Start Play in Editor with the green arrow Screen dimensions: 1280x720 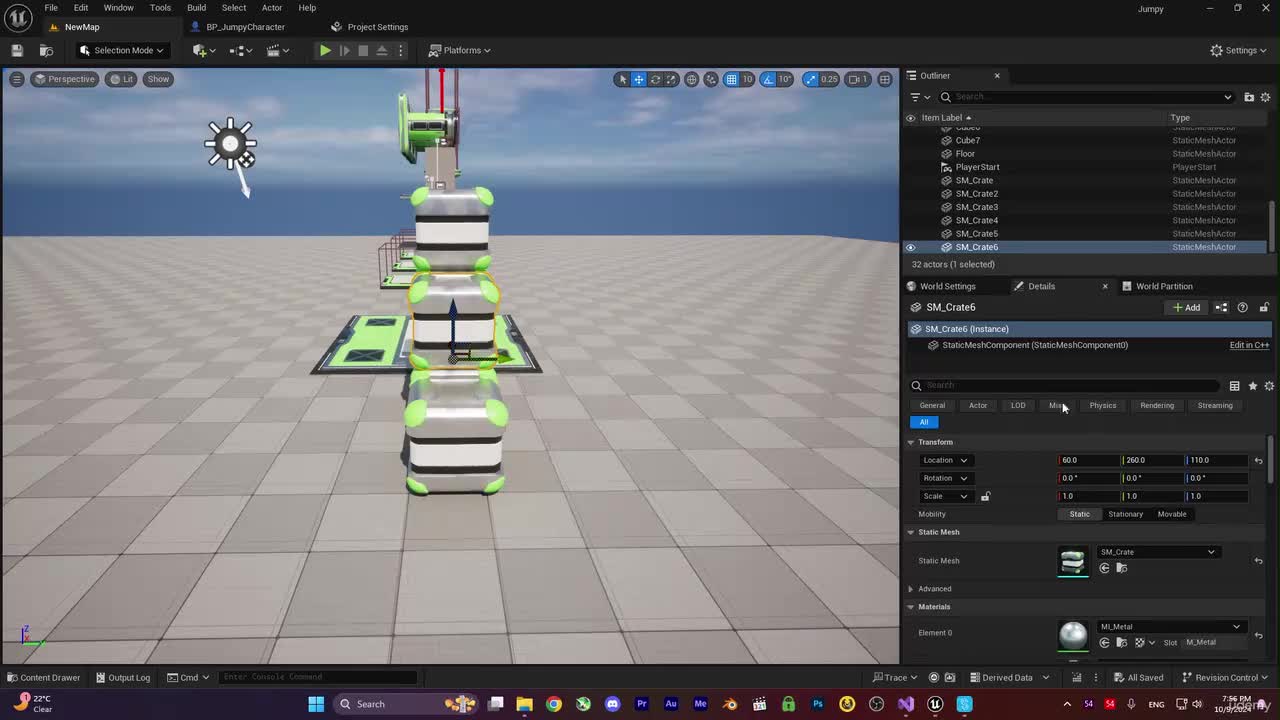click(325, 50)
